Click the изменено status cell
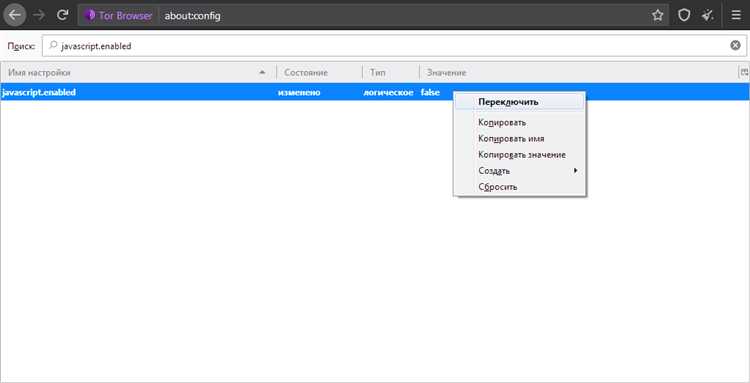750x383 pixels. [299, 92]
